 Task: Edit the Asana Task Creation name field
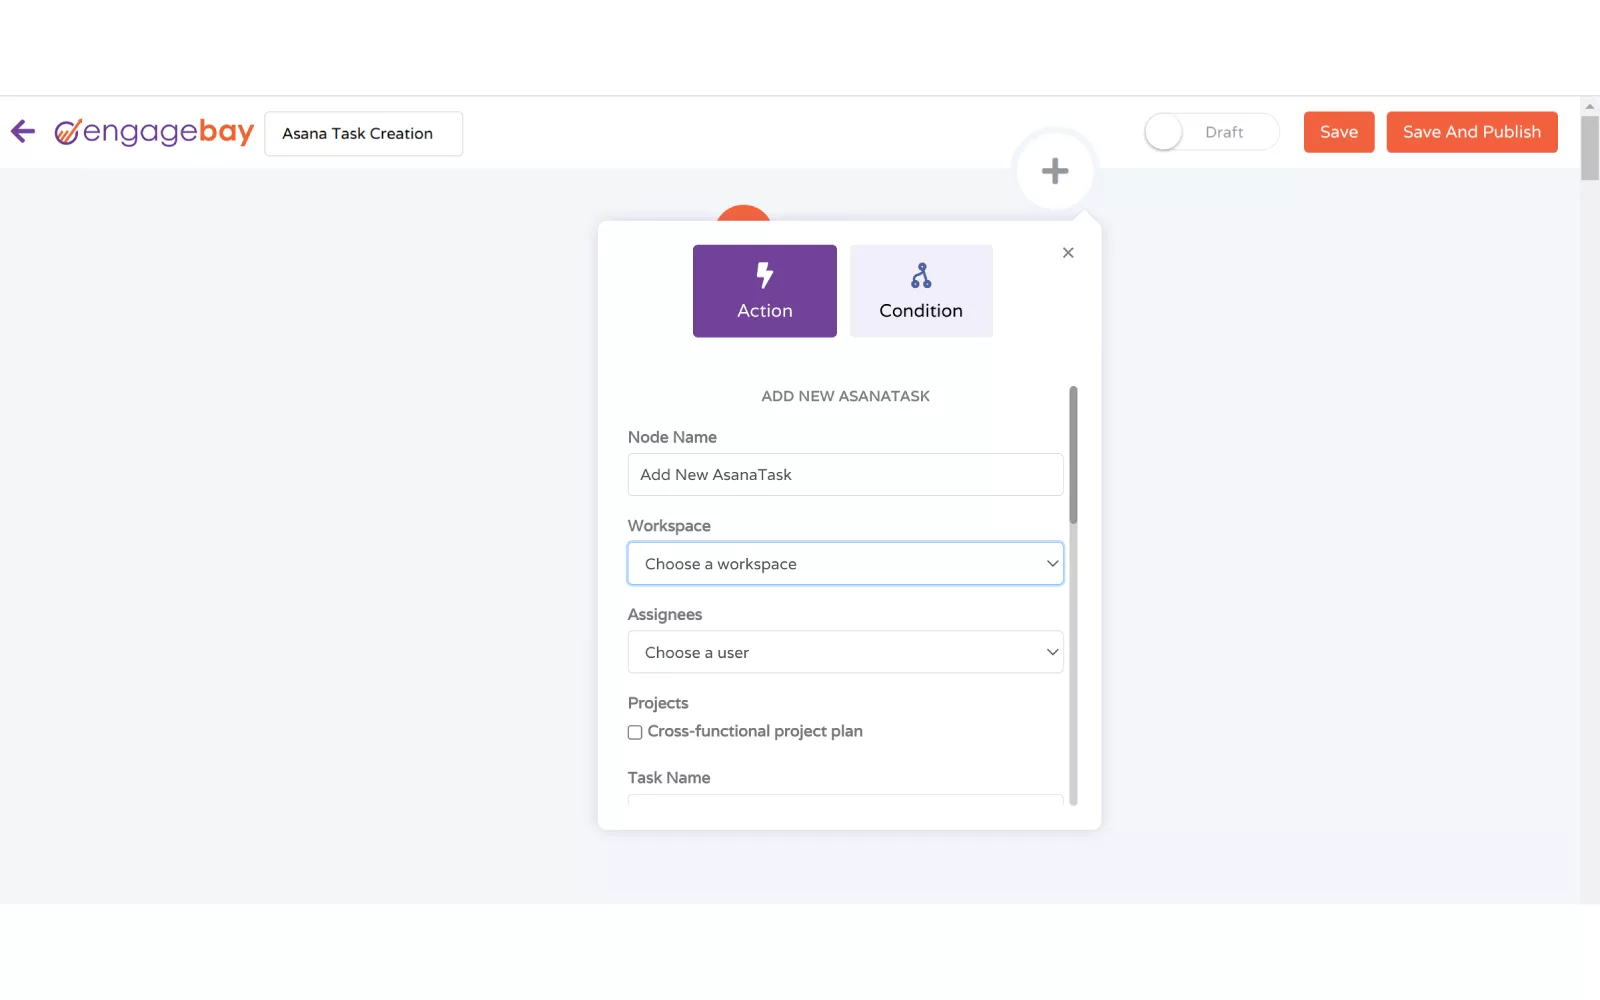(x=363, y=134)
